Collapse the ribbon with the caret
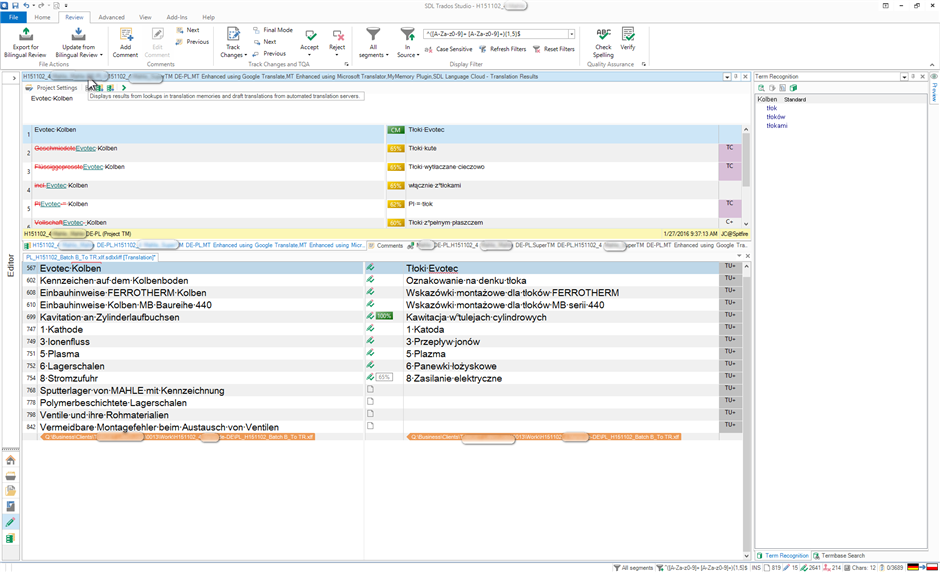 coord(932,65)
